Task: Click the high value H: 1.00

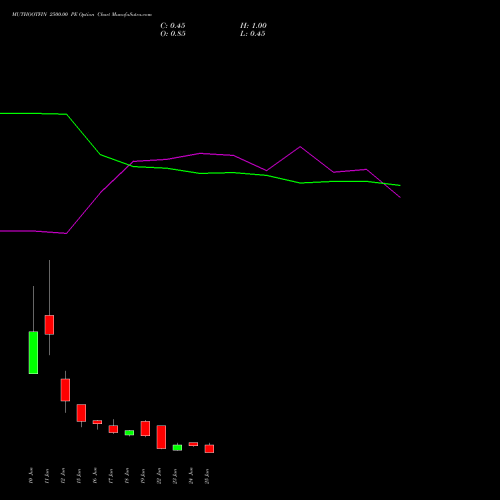Action: 253,26
